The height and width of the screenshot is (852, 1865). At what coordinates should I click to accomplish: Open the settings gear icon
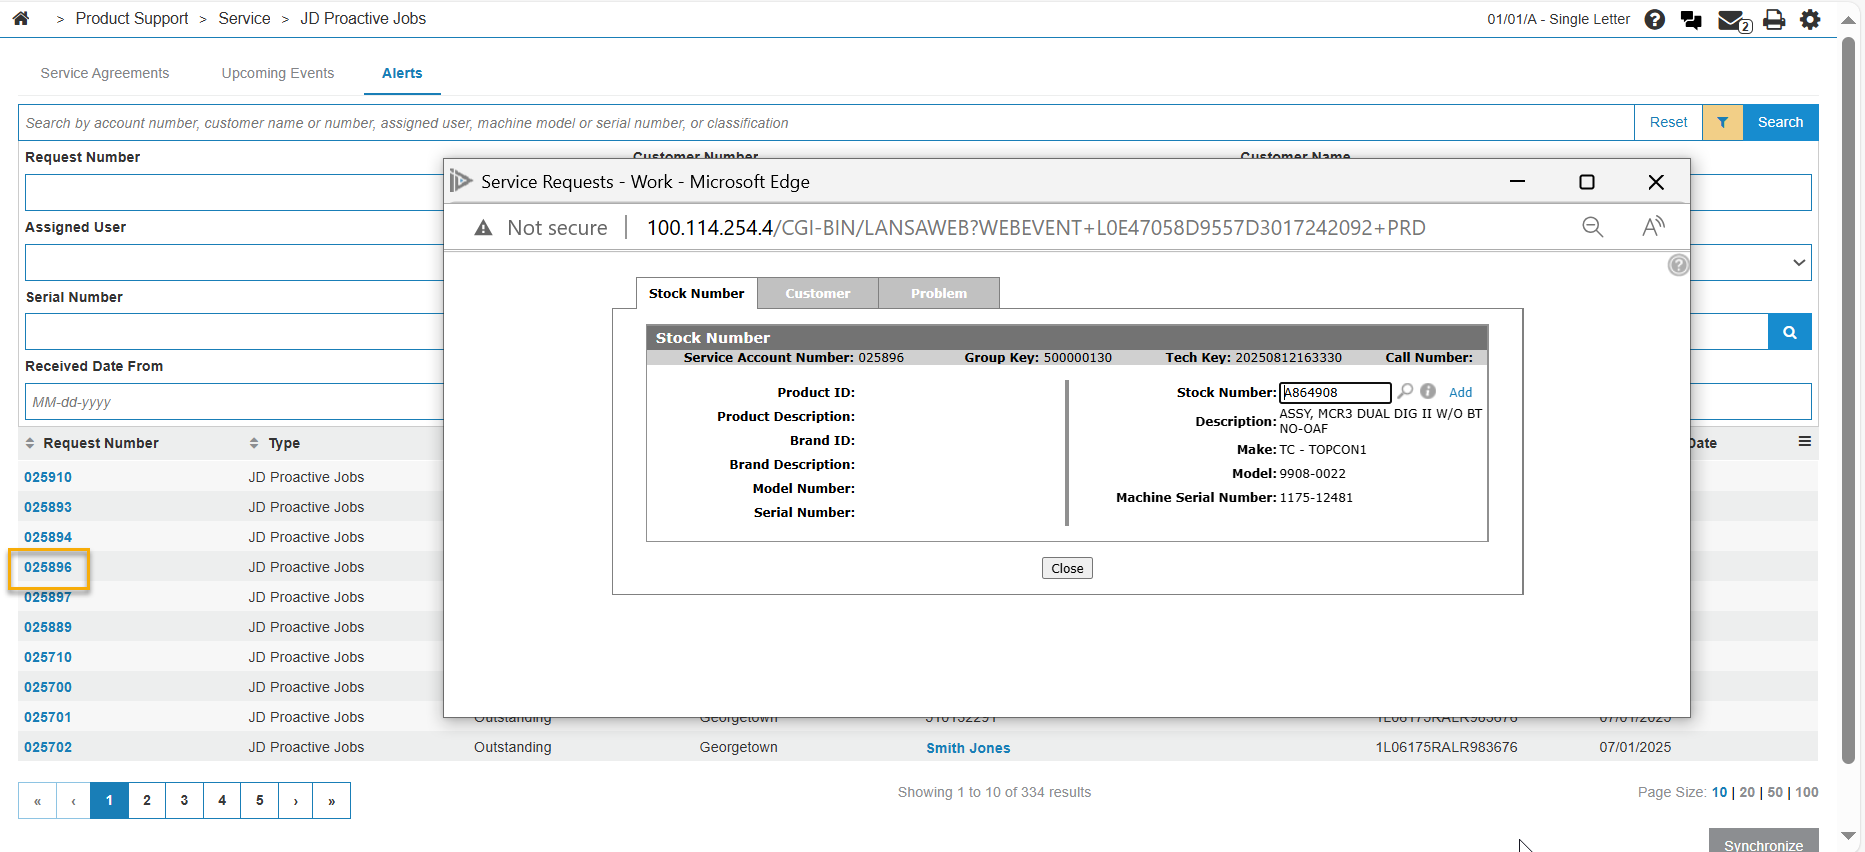pyautogui.click(x=1810, y=20)
